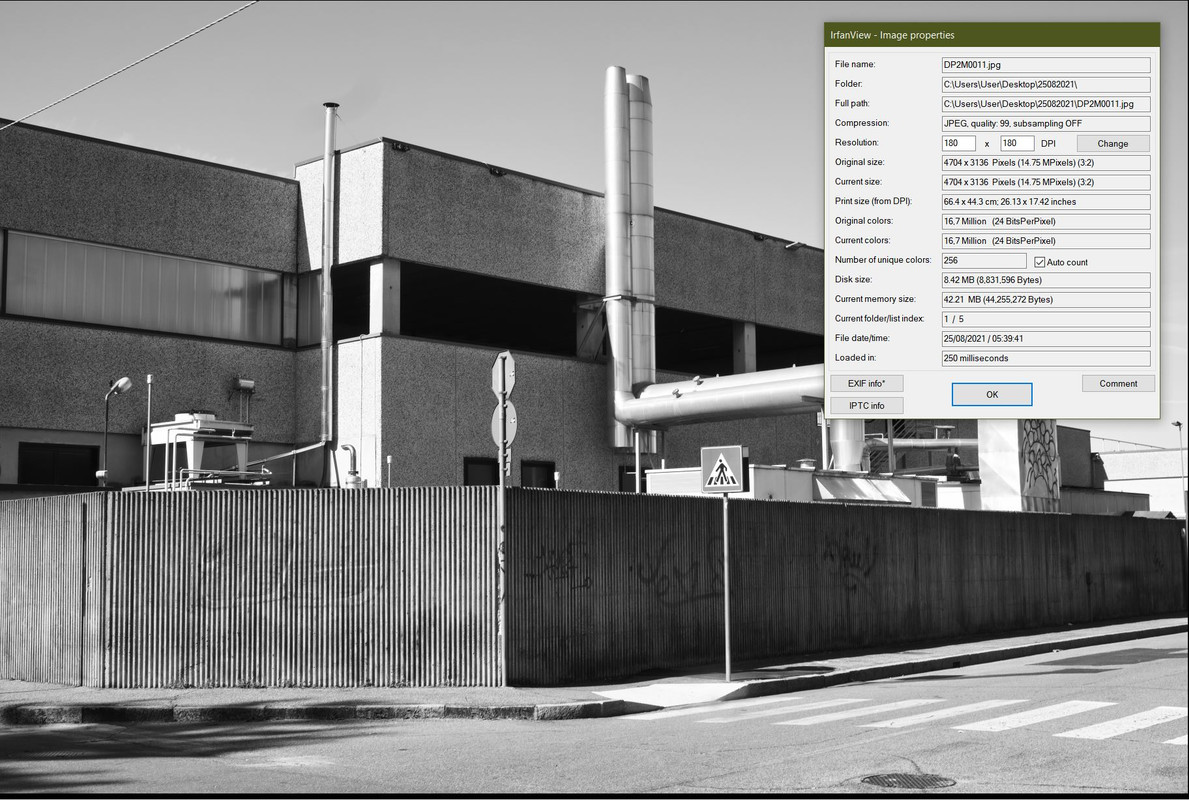Click the Compression value field

tap(1046, 124)
